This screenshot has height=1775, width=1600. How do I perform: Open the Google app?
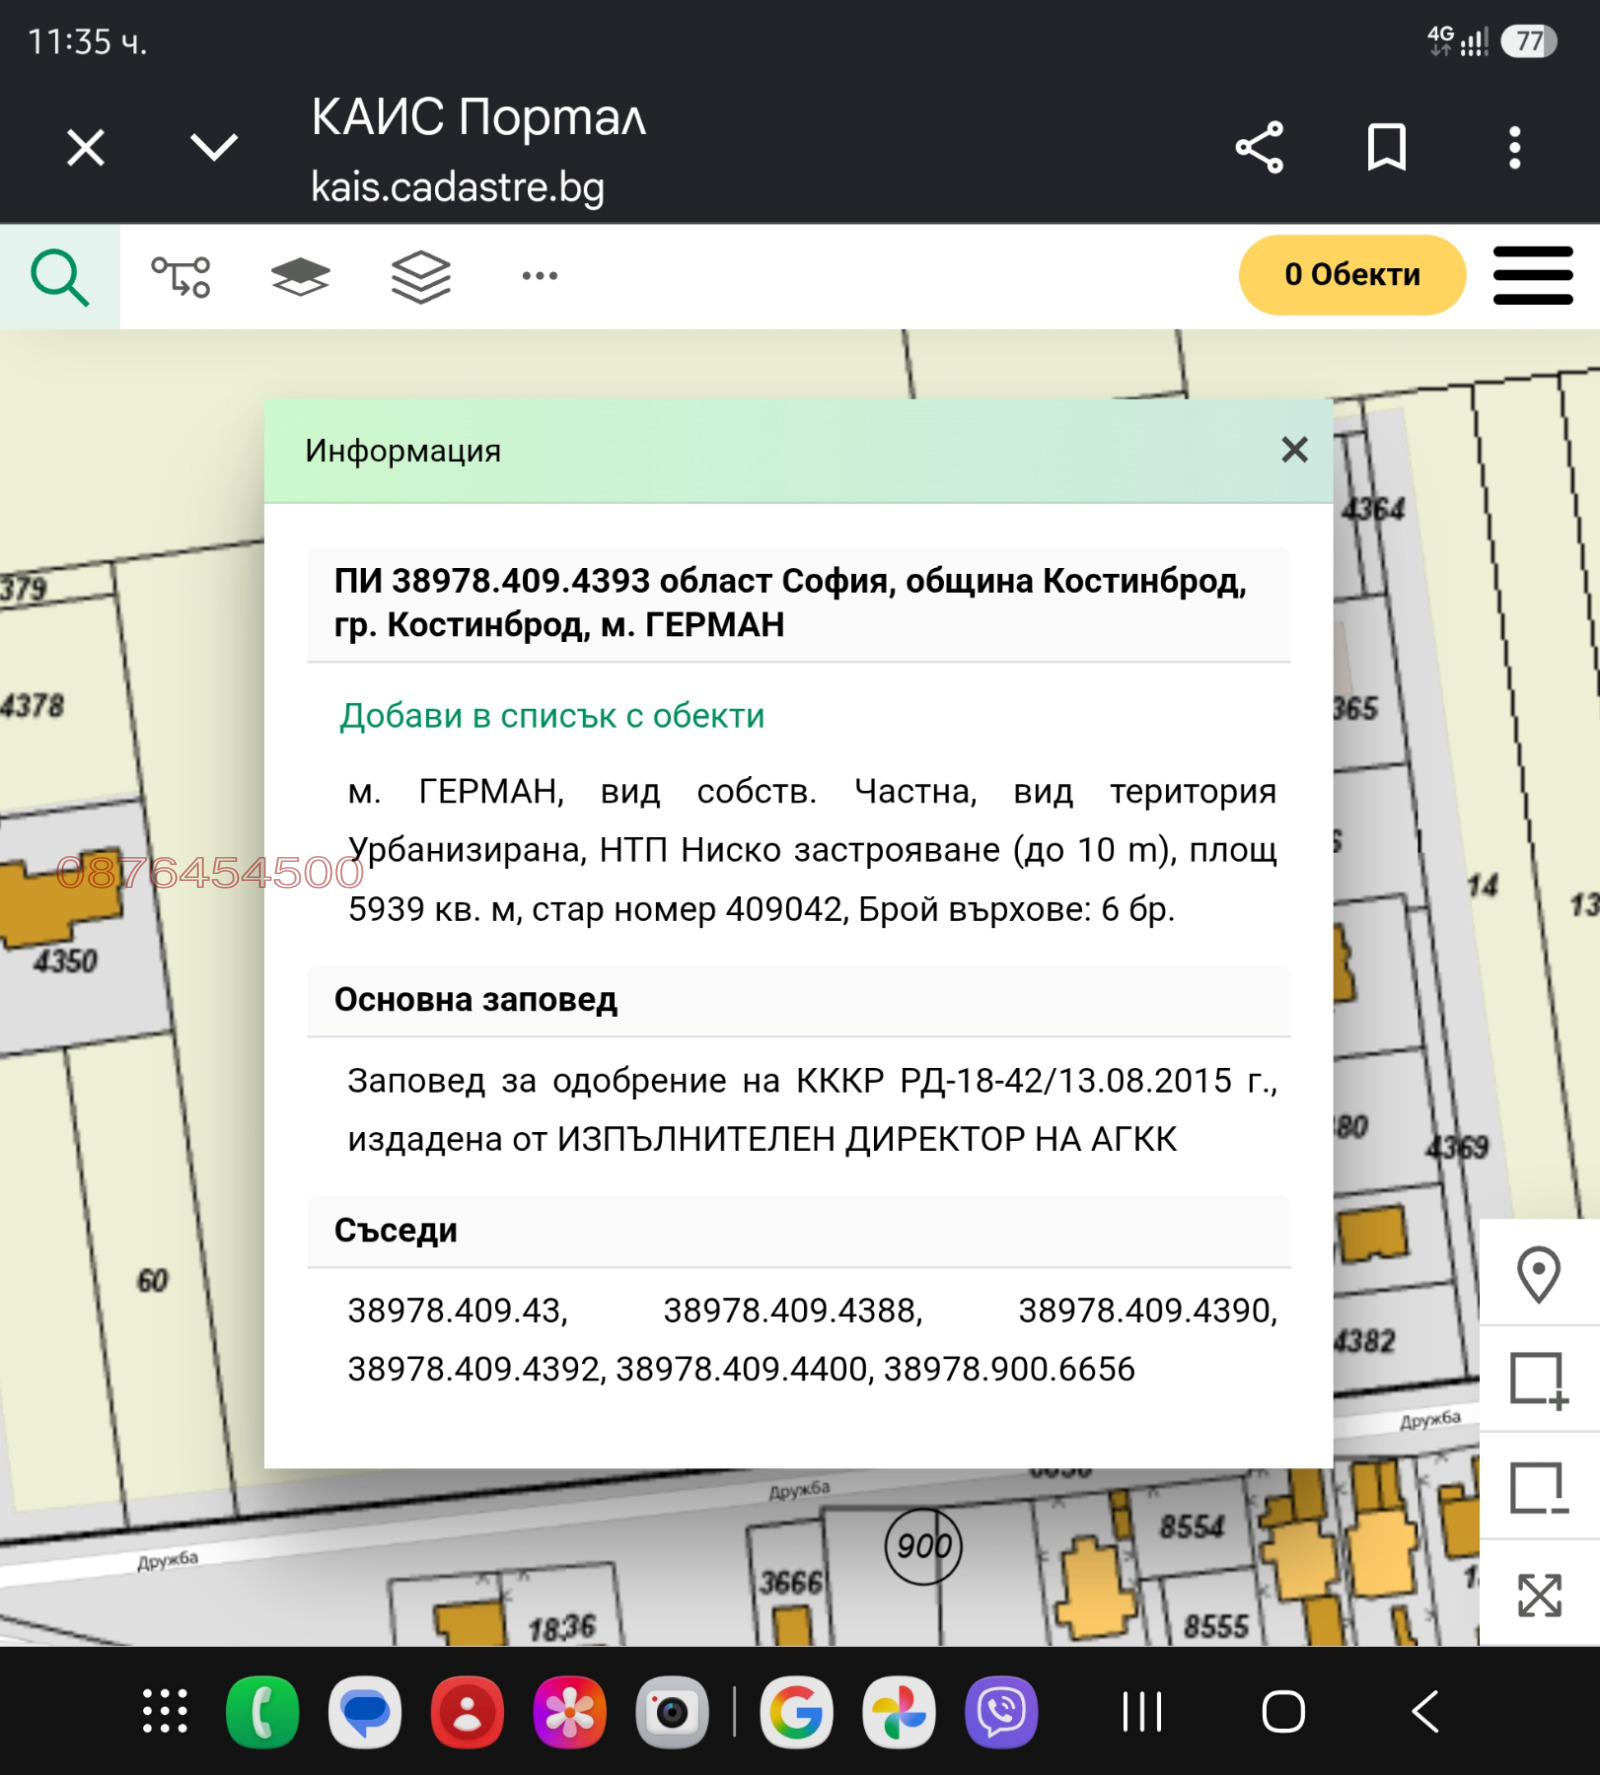797,1712
